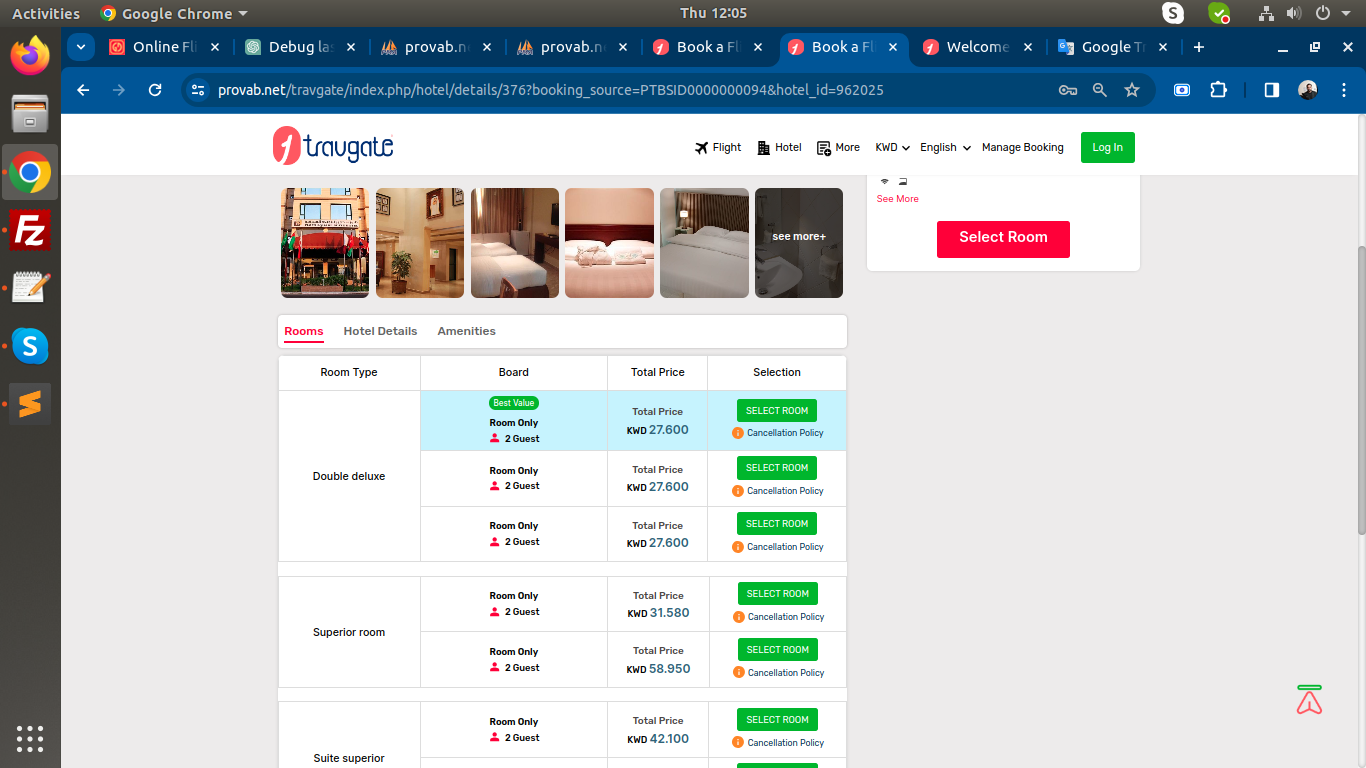The height and width of the screenshot is (768, 1366).
Task: Show applications grid in dock
Action: 30,738
